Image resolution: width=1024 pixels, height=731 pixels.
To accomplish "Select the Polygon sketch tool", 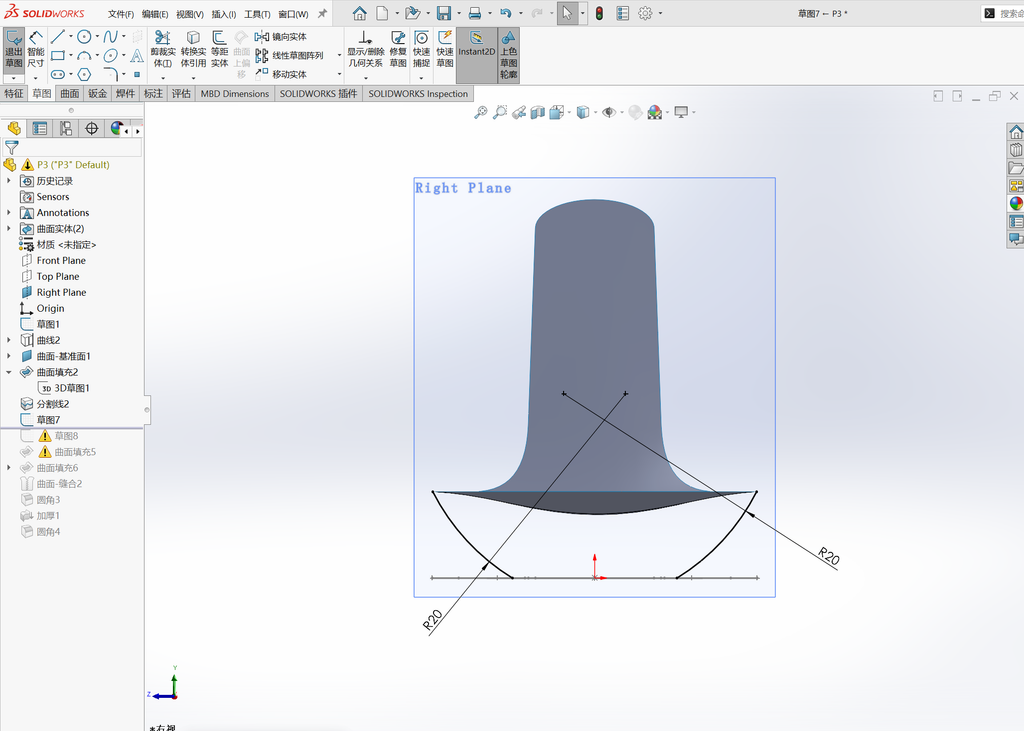I will coord(84,74).
